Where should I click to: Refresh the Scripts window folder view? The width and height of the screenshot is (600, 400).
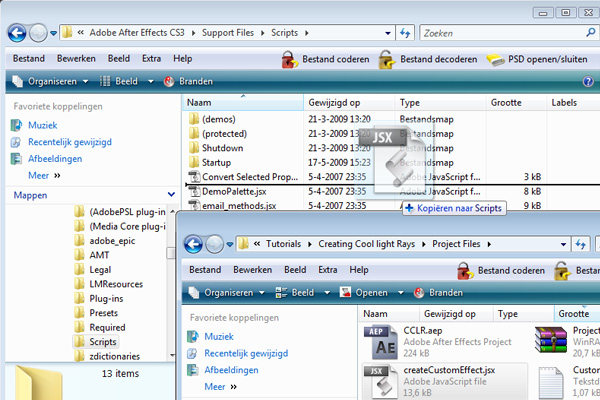coord(405,33)
